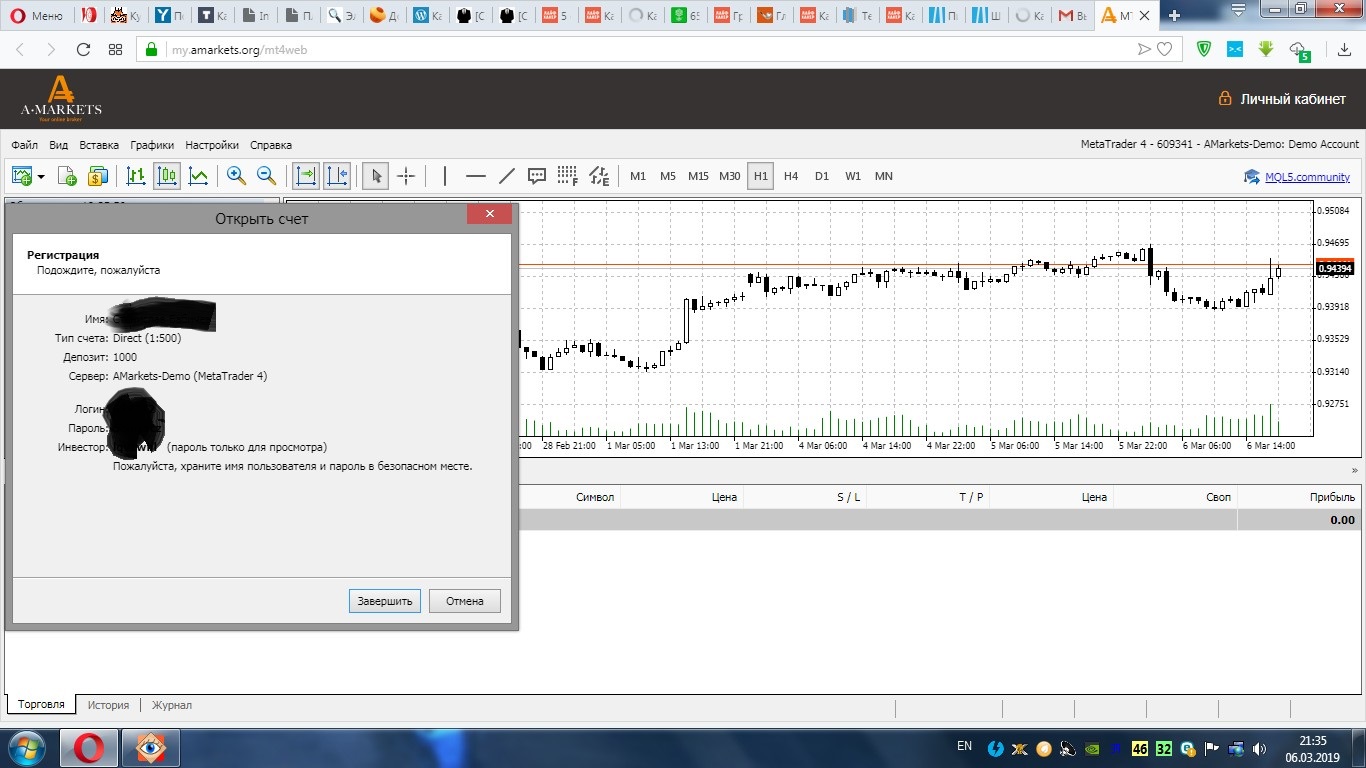This screenshot has width=1366, height=768.
Task: Click the Символ column header
Action: (595, 497)
